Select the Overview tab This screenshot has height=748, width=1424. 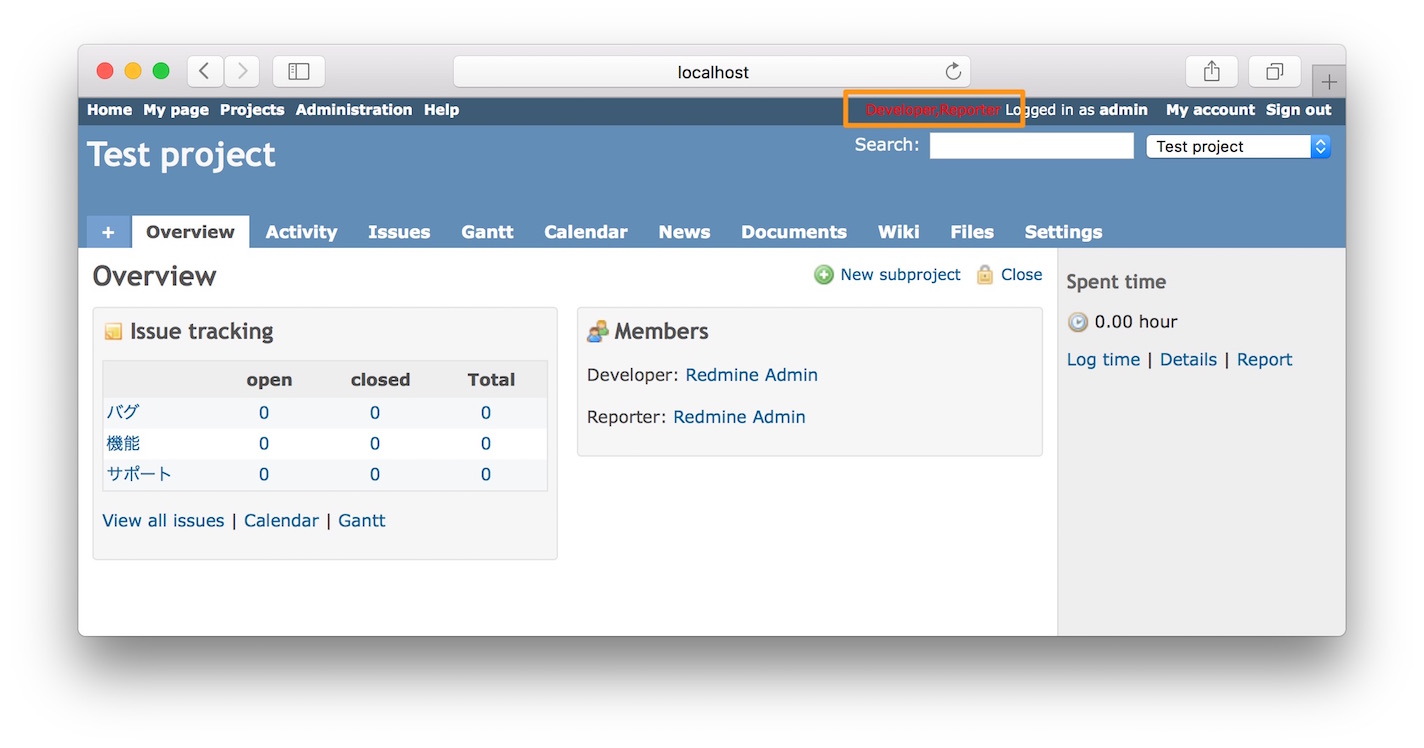click(x=190, y=232)
